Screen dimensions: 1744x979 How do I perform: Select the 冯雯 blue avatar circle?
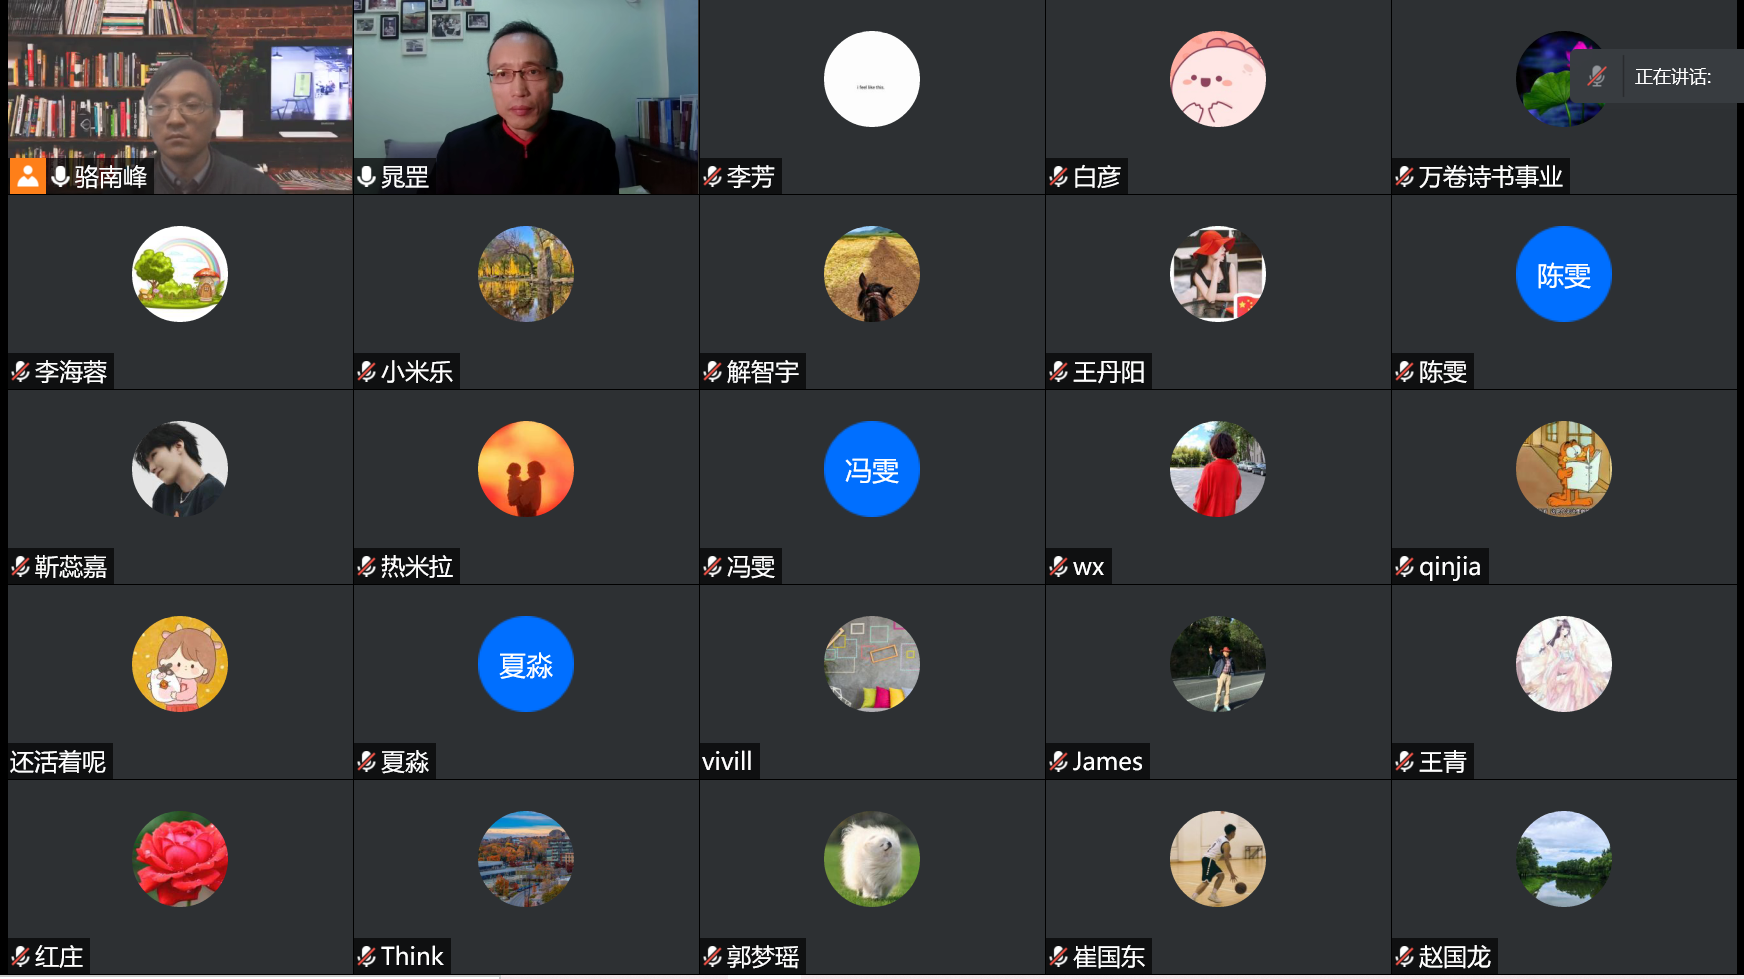[872, 469]
